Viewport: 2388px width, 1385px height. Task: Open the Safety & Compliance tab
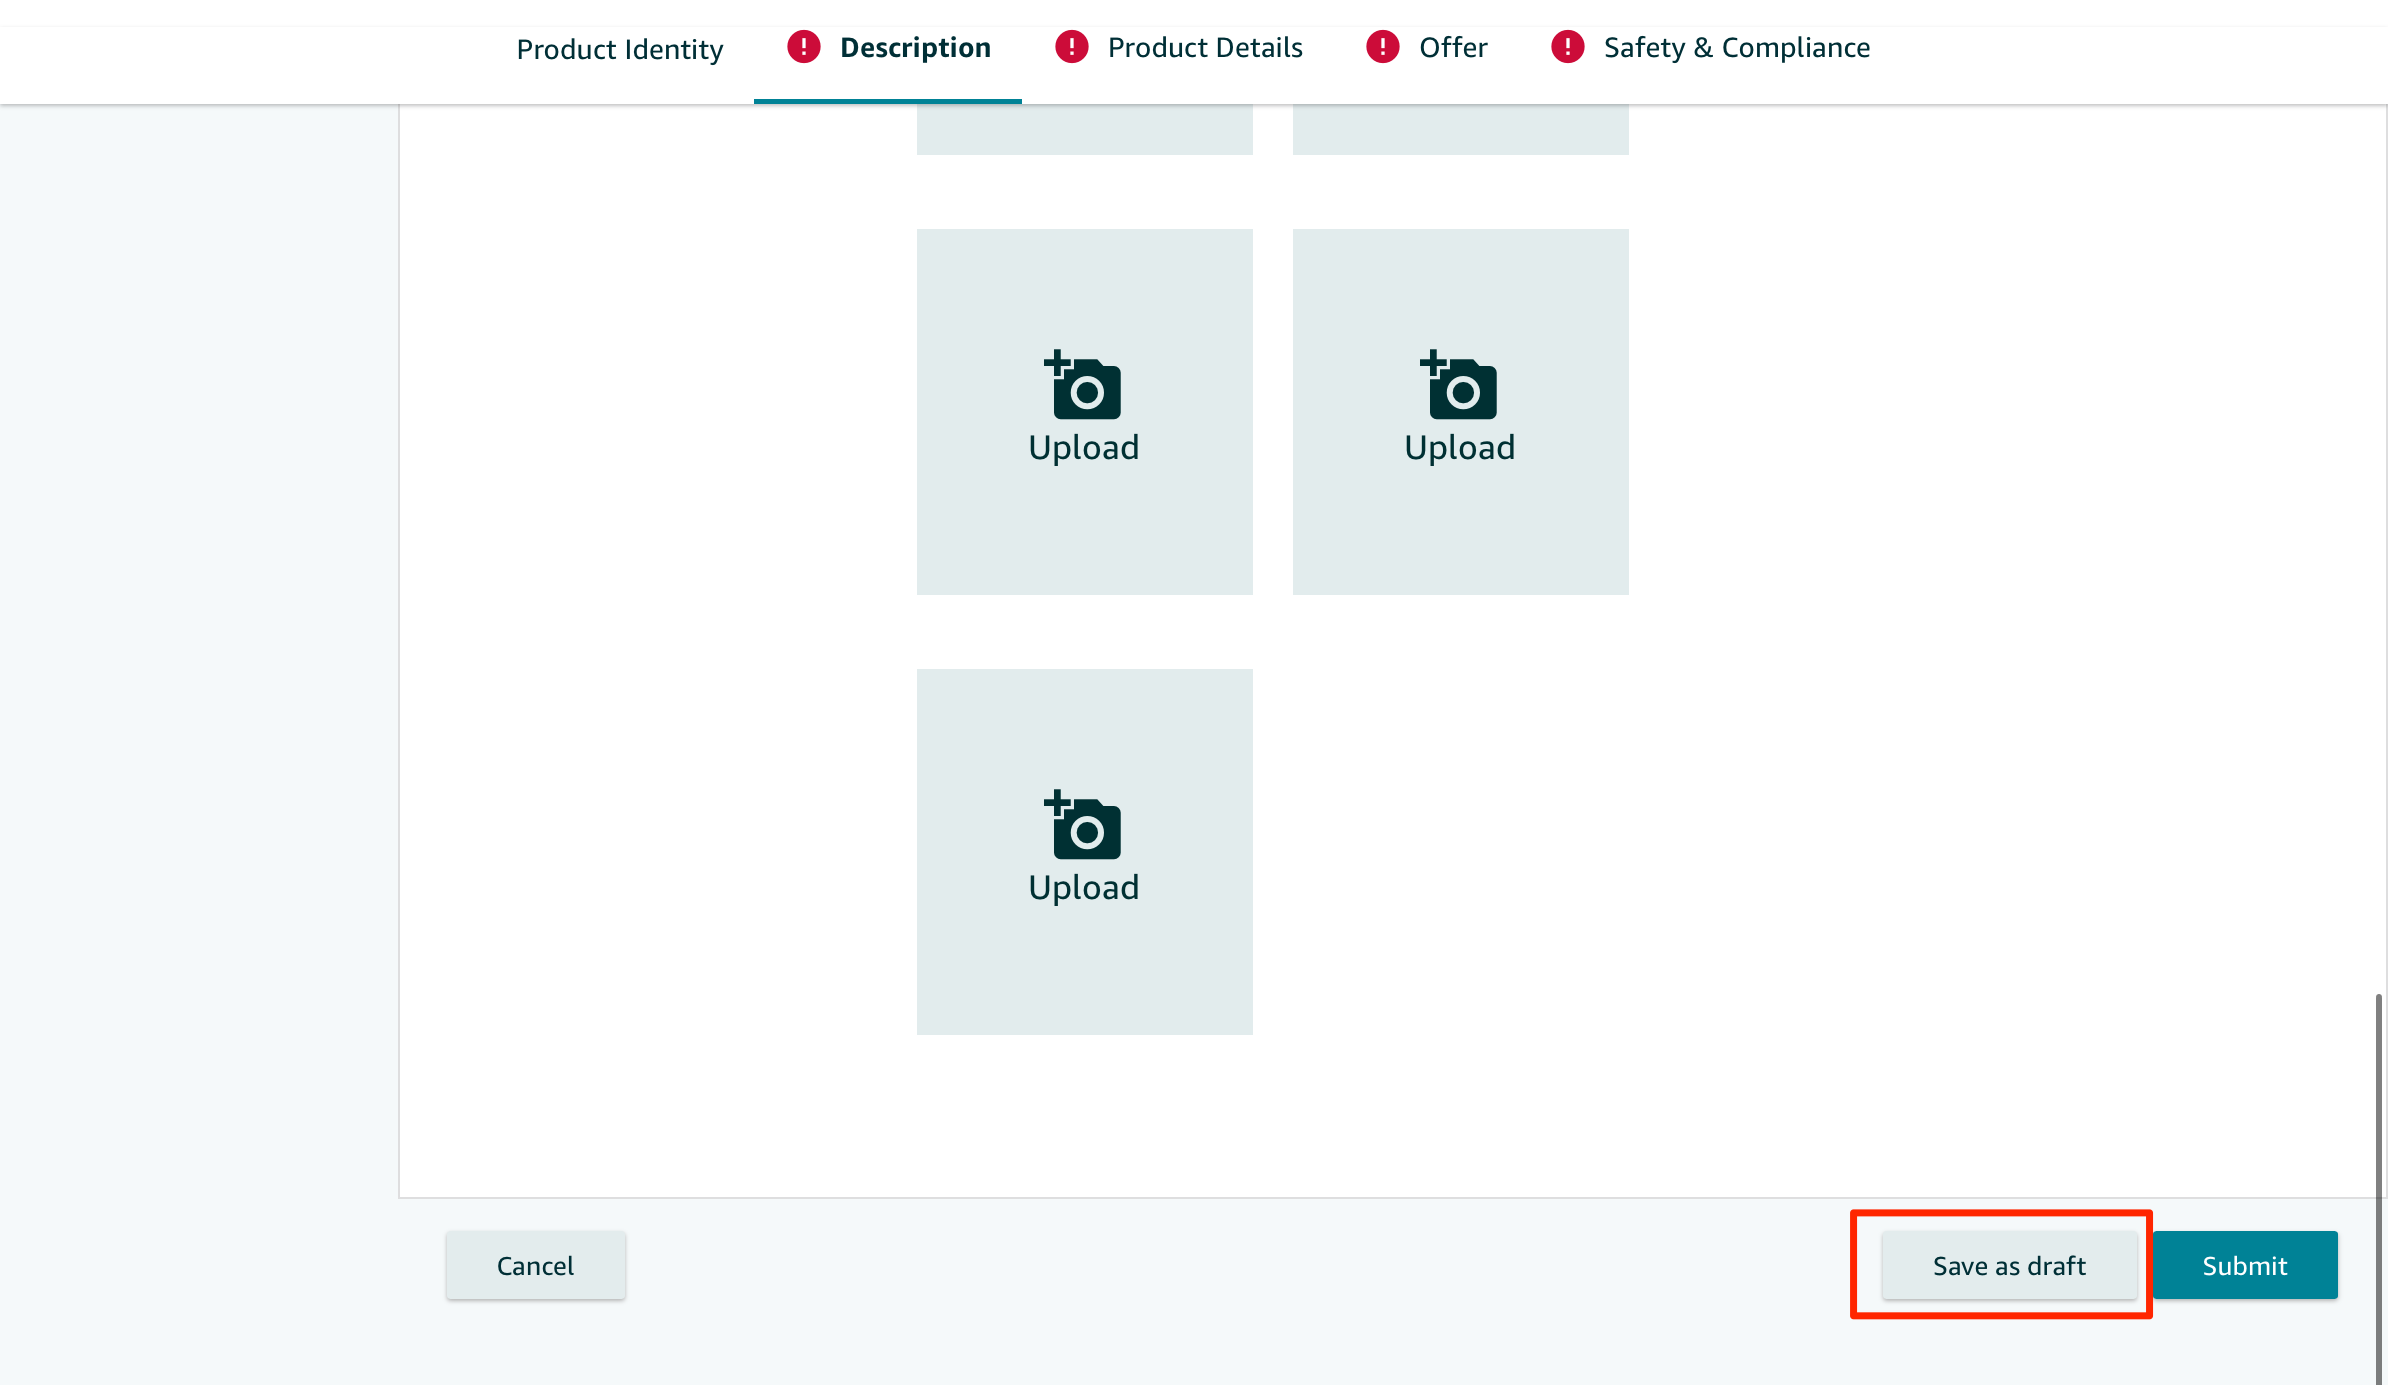[x=1736, y=48]
